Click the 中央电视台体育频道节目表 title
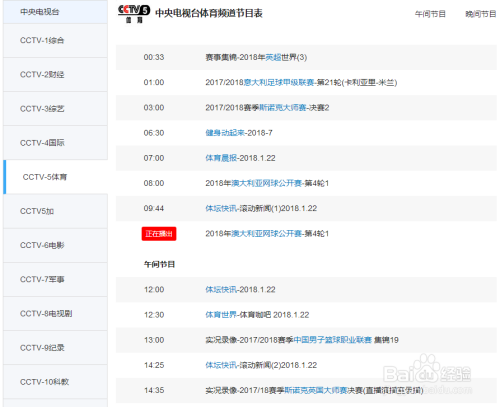Image resolution: width=500 pixels, height=407 pixels. pos(209,13)
